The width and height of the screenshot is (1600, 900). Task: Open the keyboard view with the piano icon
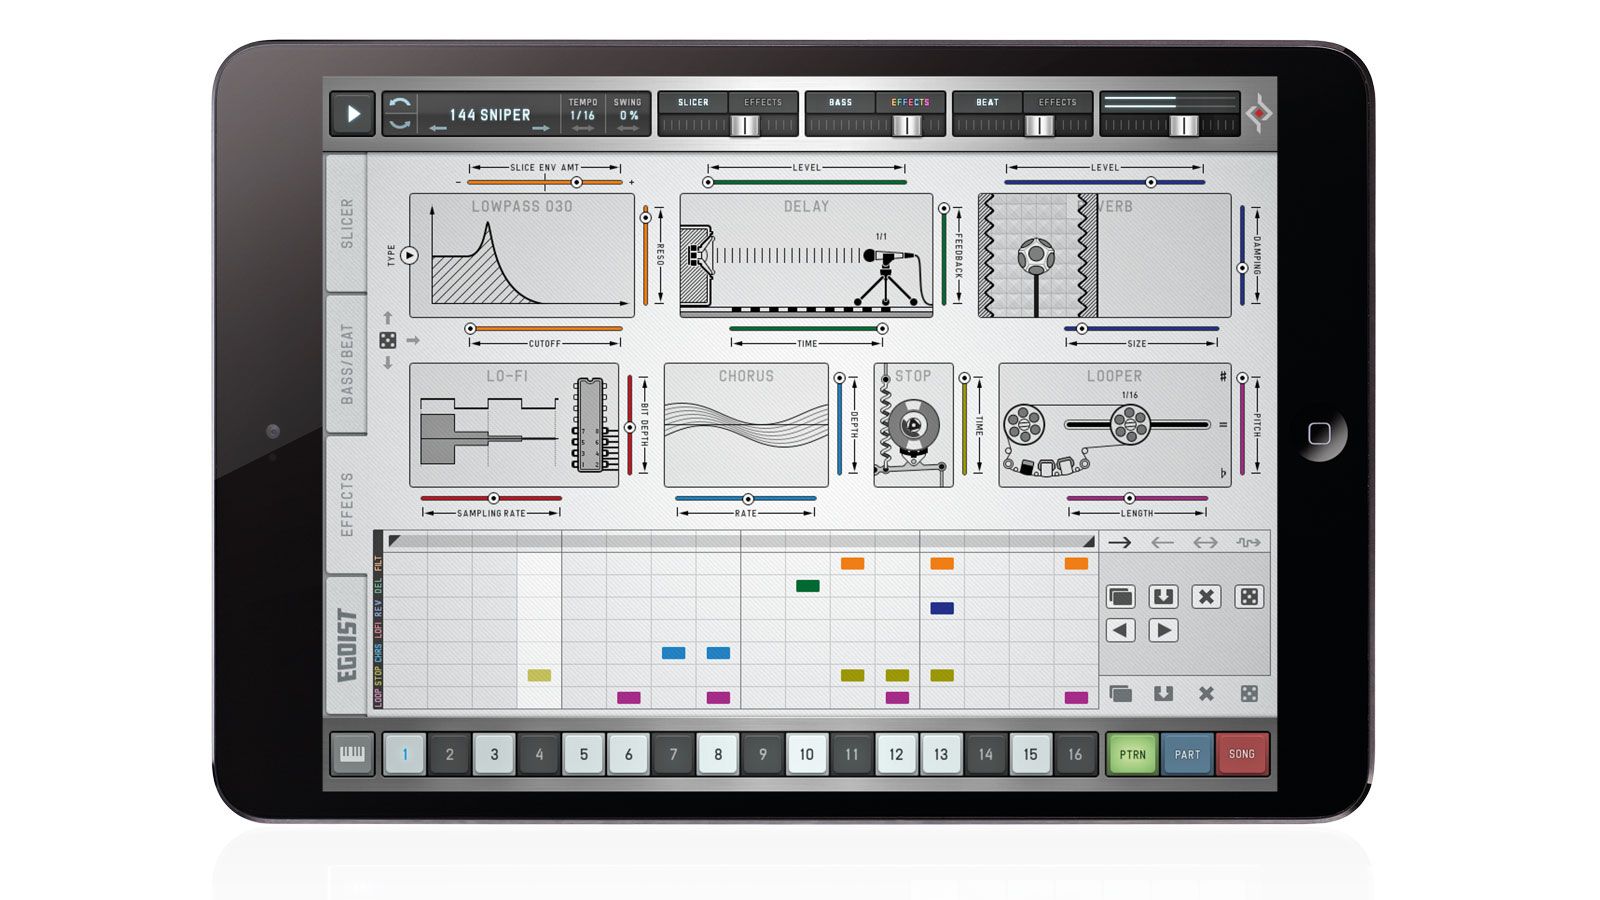(355, 755)
